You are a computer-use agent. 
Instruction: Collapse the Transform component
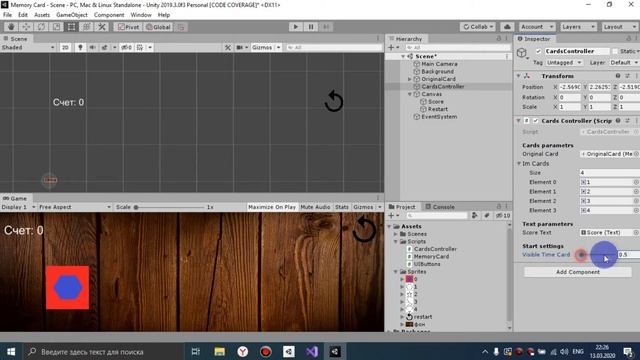pos(518,76)
